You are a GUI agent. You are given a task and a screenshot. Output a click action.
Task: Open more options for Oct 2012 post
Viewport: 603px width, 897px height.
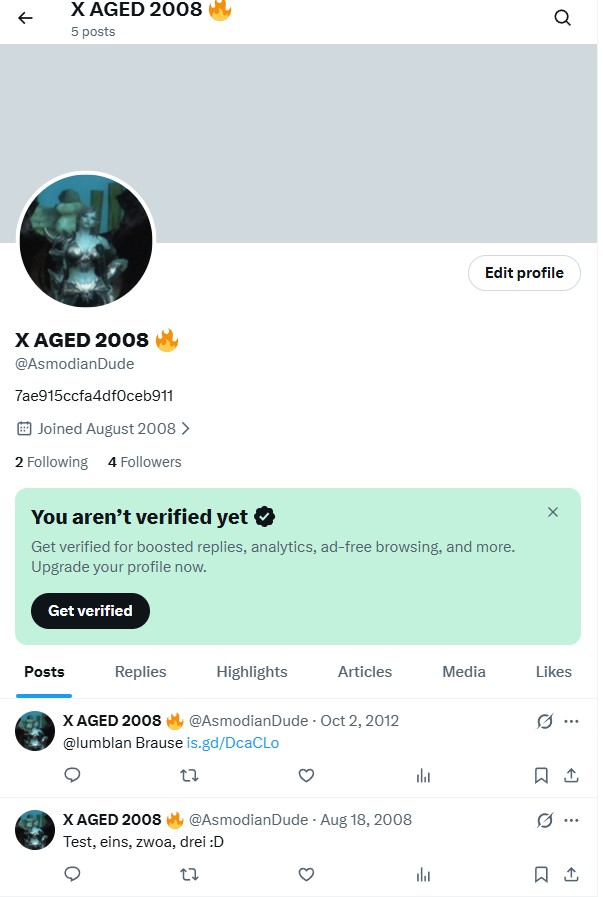point(571,721)
